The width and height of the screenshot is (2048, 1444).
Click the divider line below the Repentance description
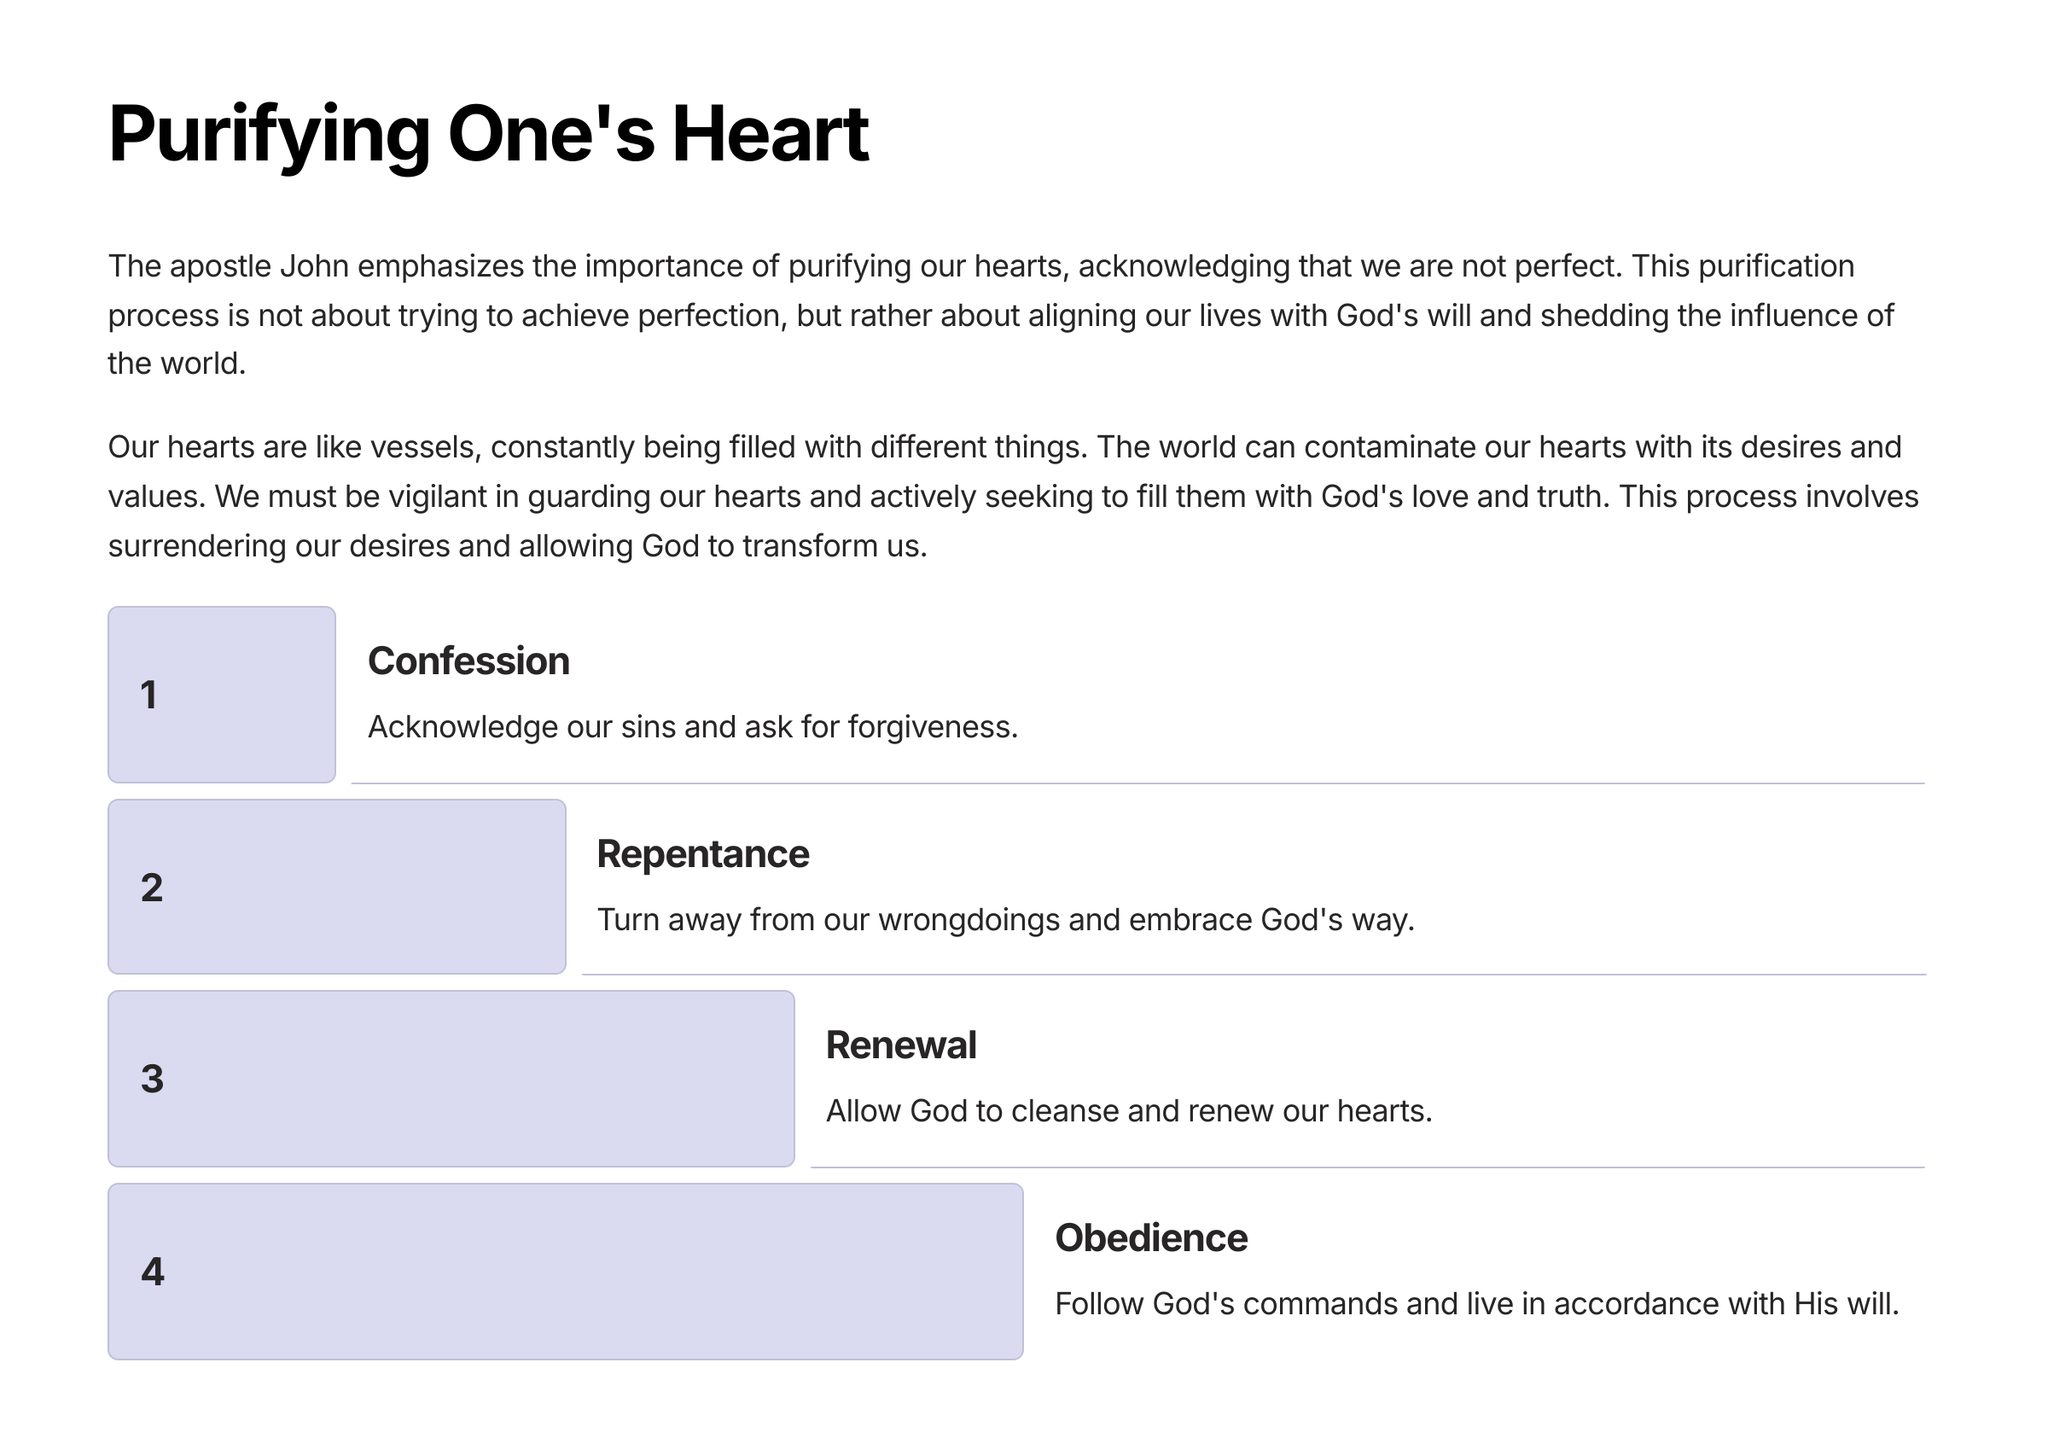pyautogui.click(x=1253, y=974)
